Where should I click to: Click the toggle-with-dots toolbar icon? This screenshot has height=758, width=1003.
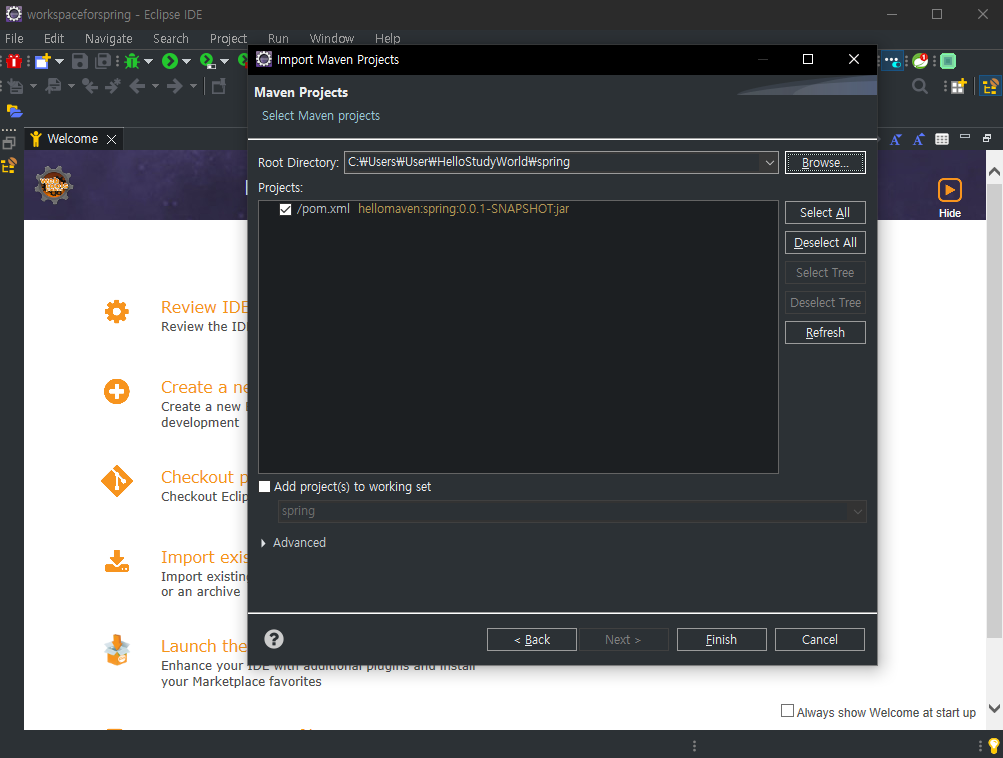892,61
